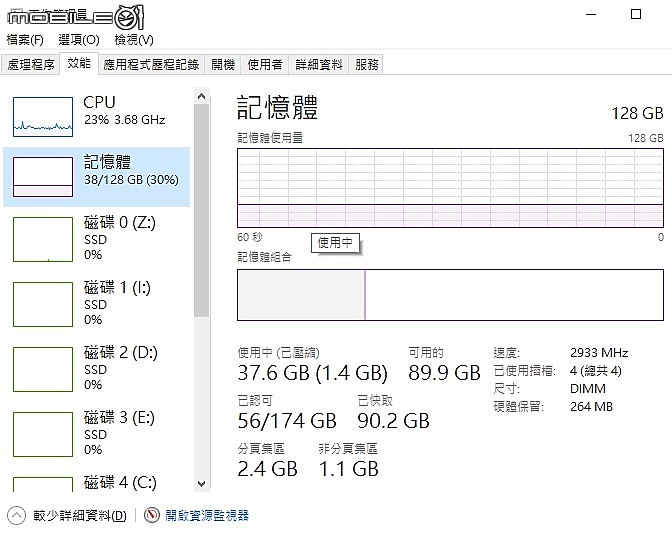Click the 磁碟 0 (Z:) graph thumbnail
This screenshot has width=672, height=534.
pyautogui.click(x=43, y=238)
